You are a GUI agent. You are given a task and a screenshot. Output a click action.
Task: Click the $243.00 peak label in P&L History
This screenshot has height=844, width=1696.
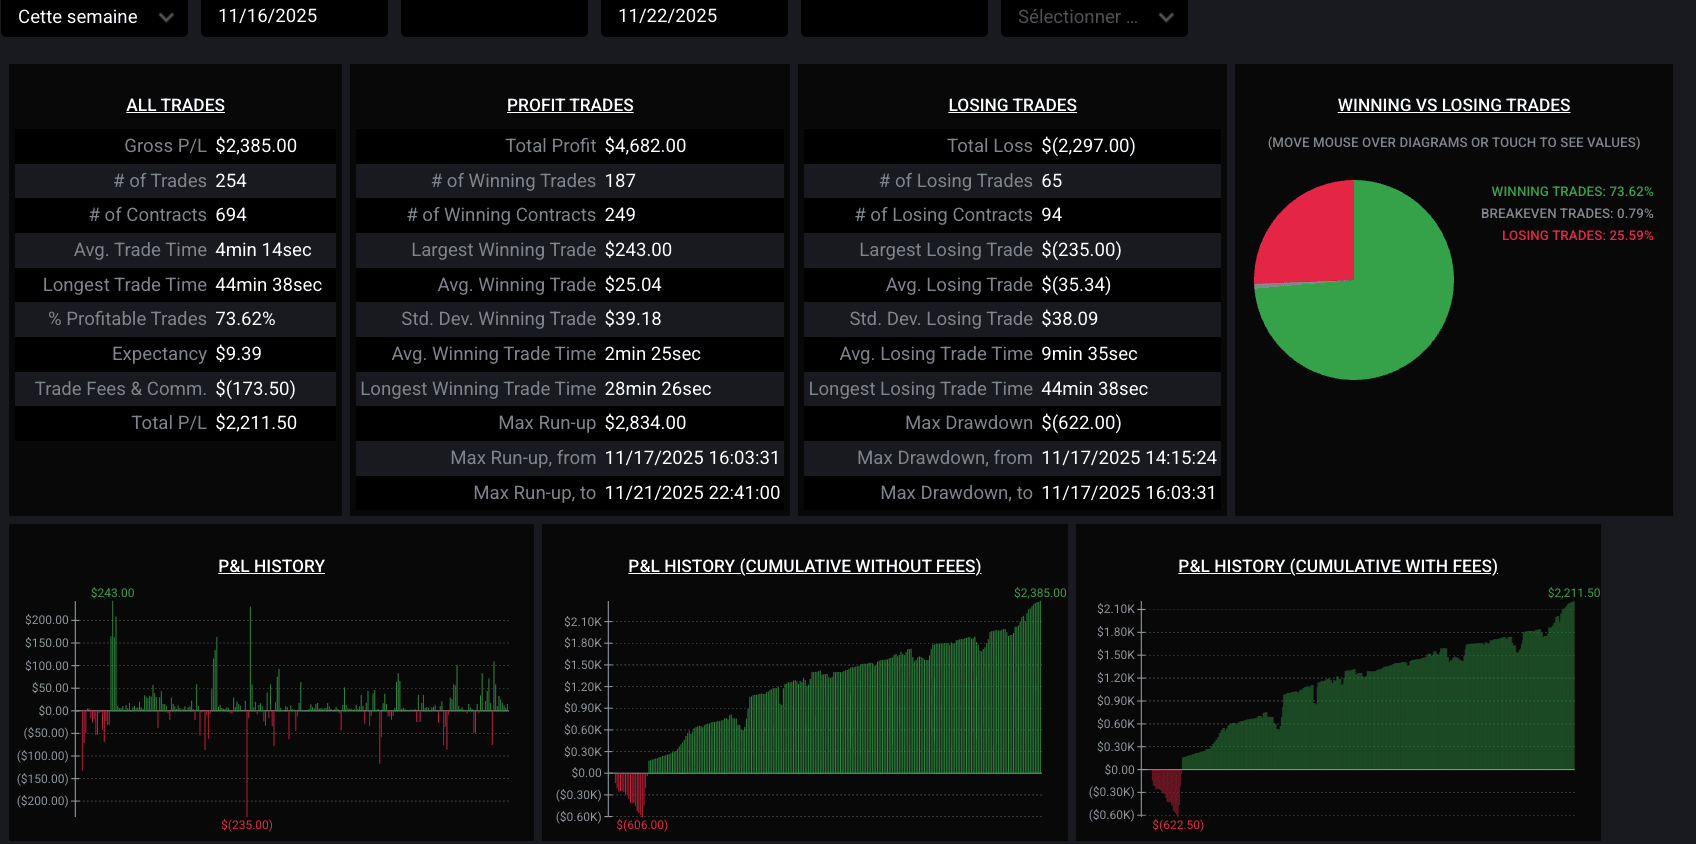112,593
